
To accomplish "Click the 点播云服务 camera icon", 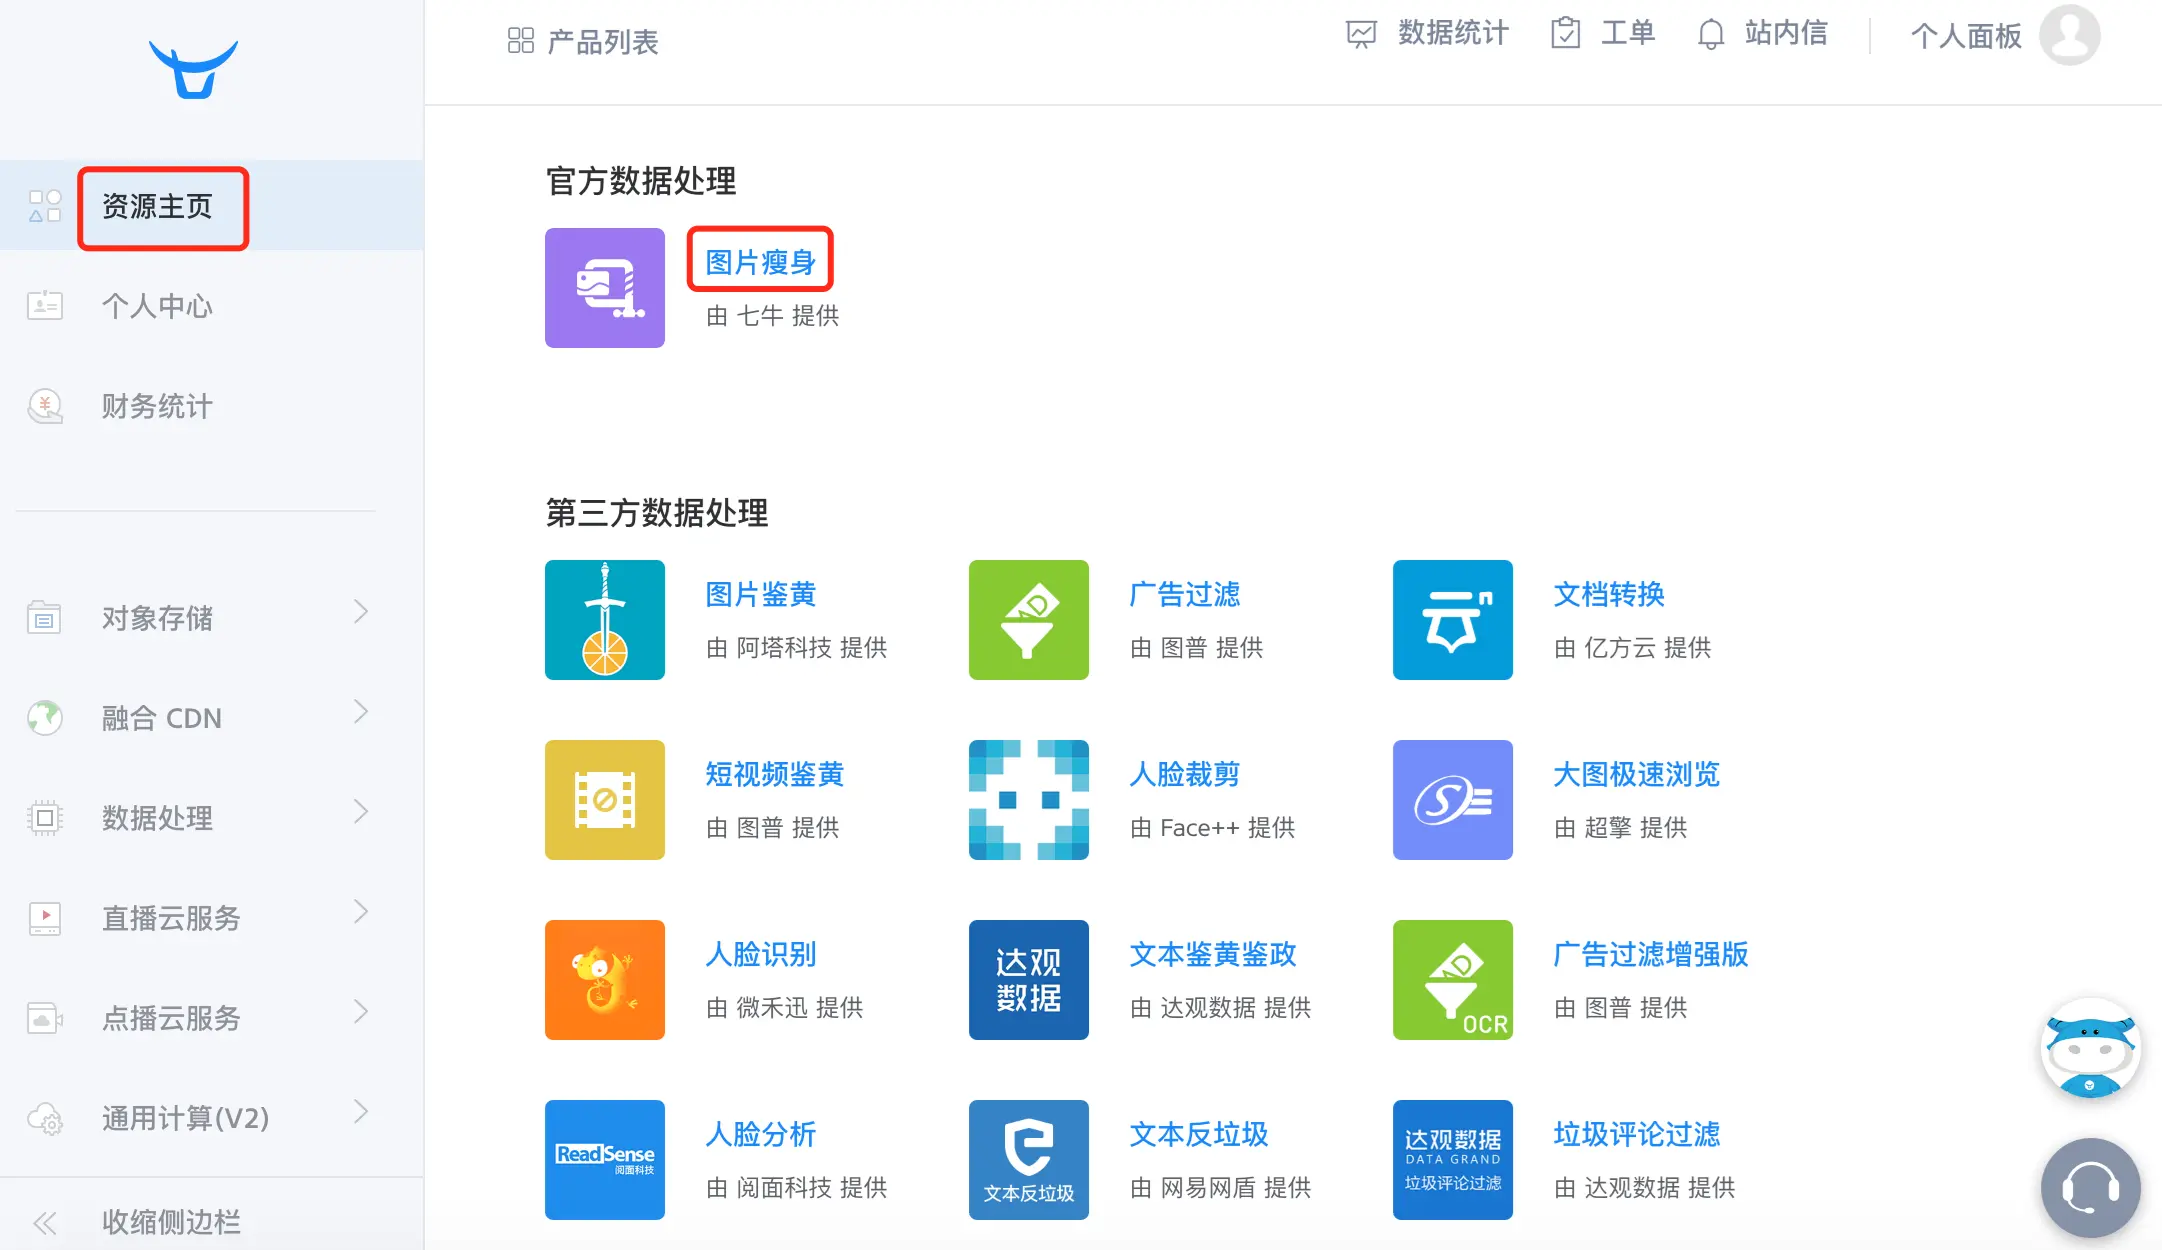I will (x=45, y=1018).
